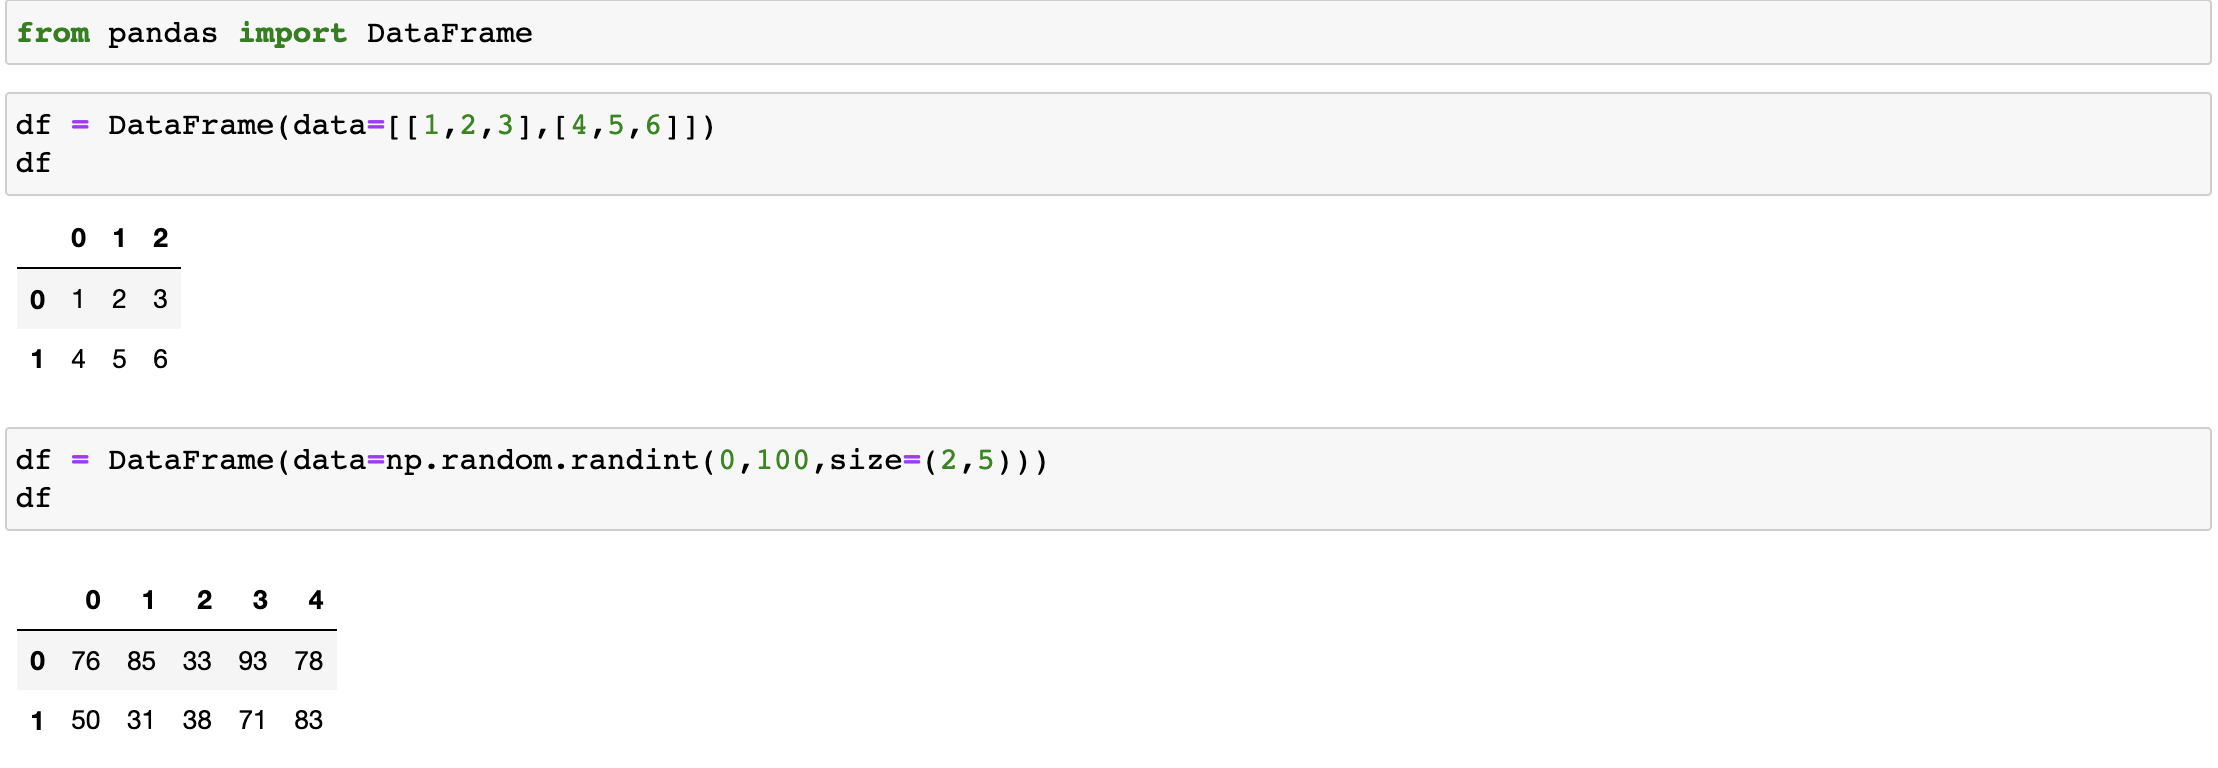Click value 83 in second table
The width and height of the screenshot is (2218, 768).
click(x=308, y=720)
